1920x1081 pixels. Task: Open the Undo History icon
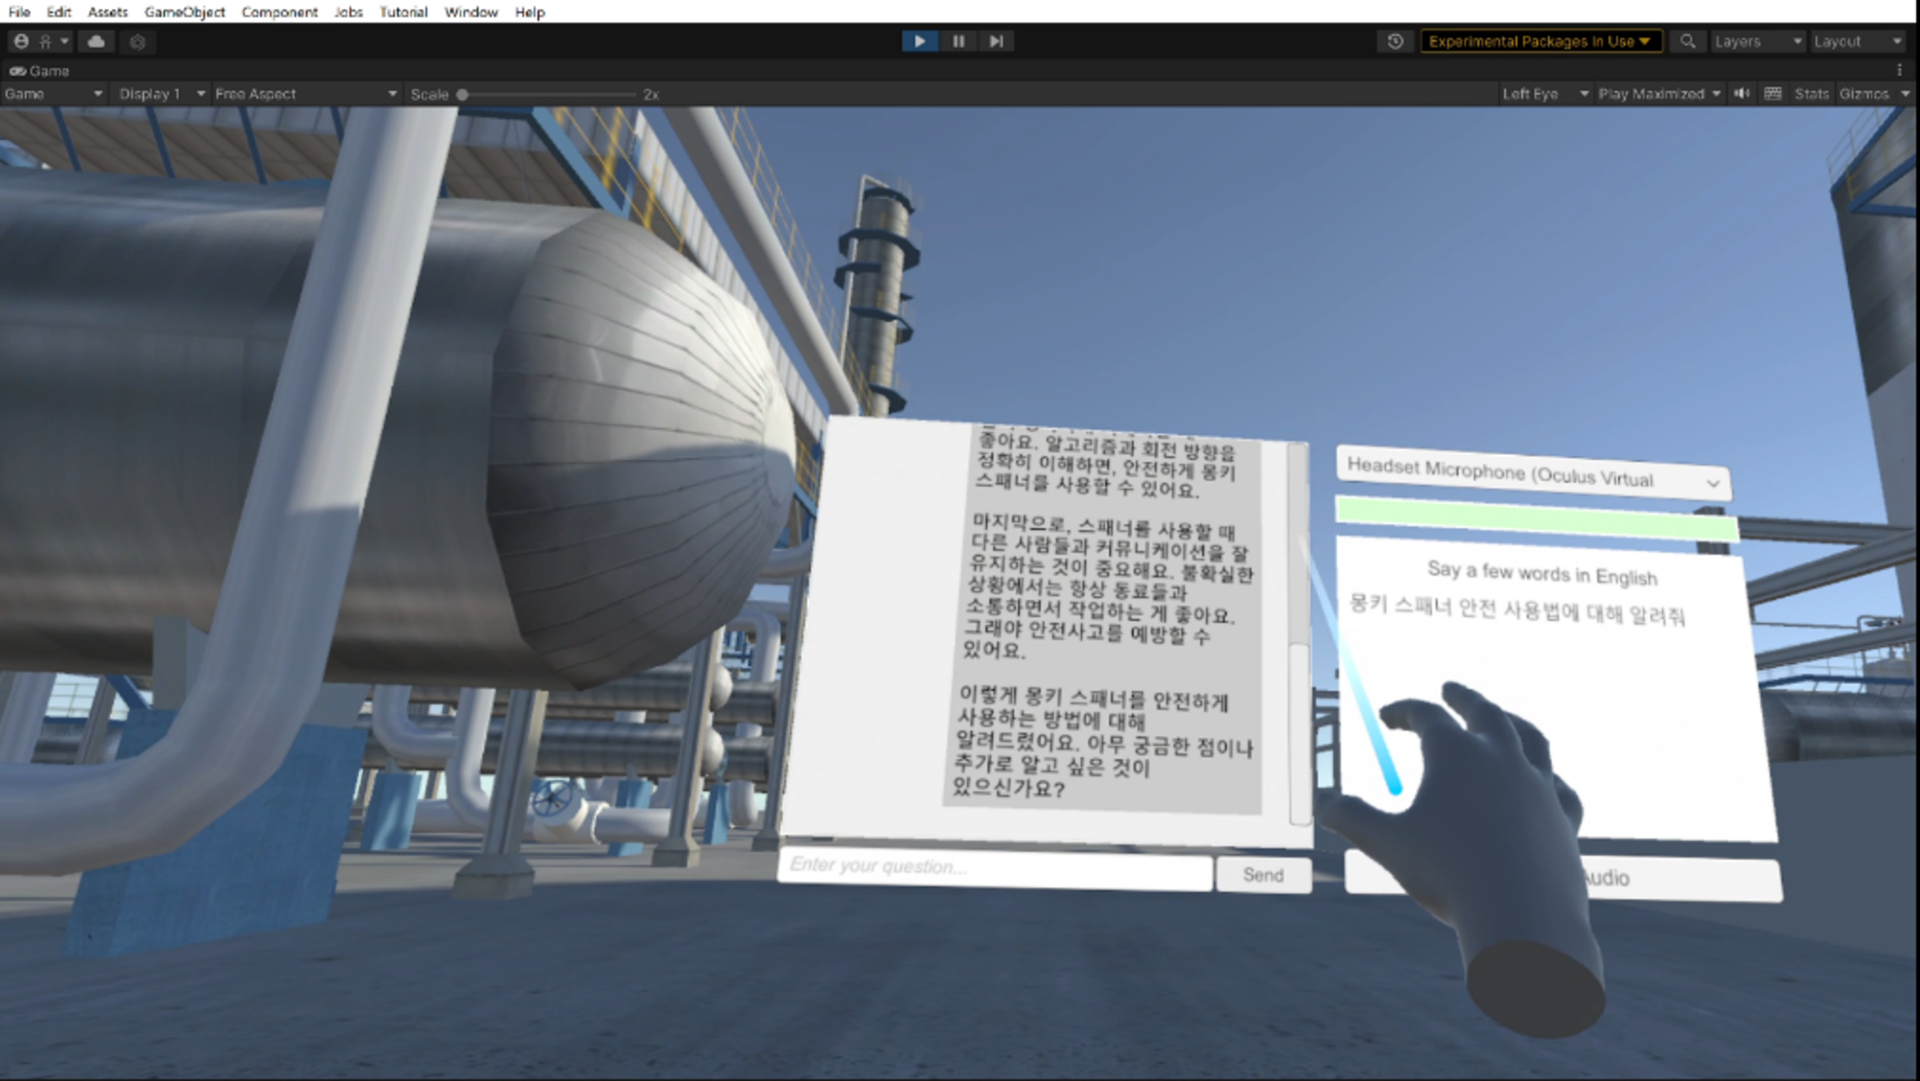pyautogui.click(x=1395, y=41)
